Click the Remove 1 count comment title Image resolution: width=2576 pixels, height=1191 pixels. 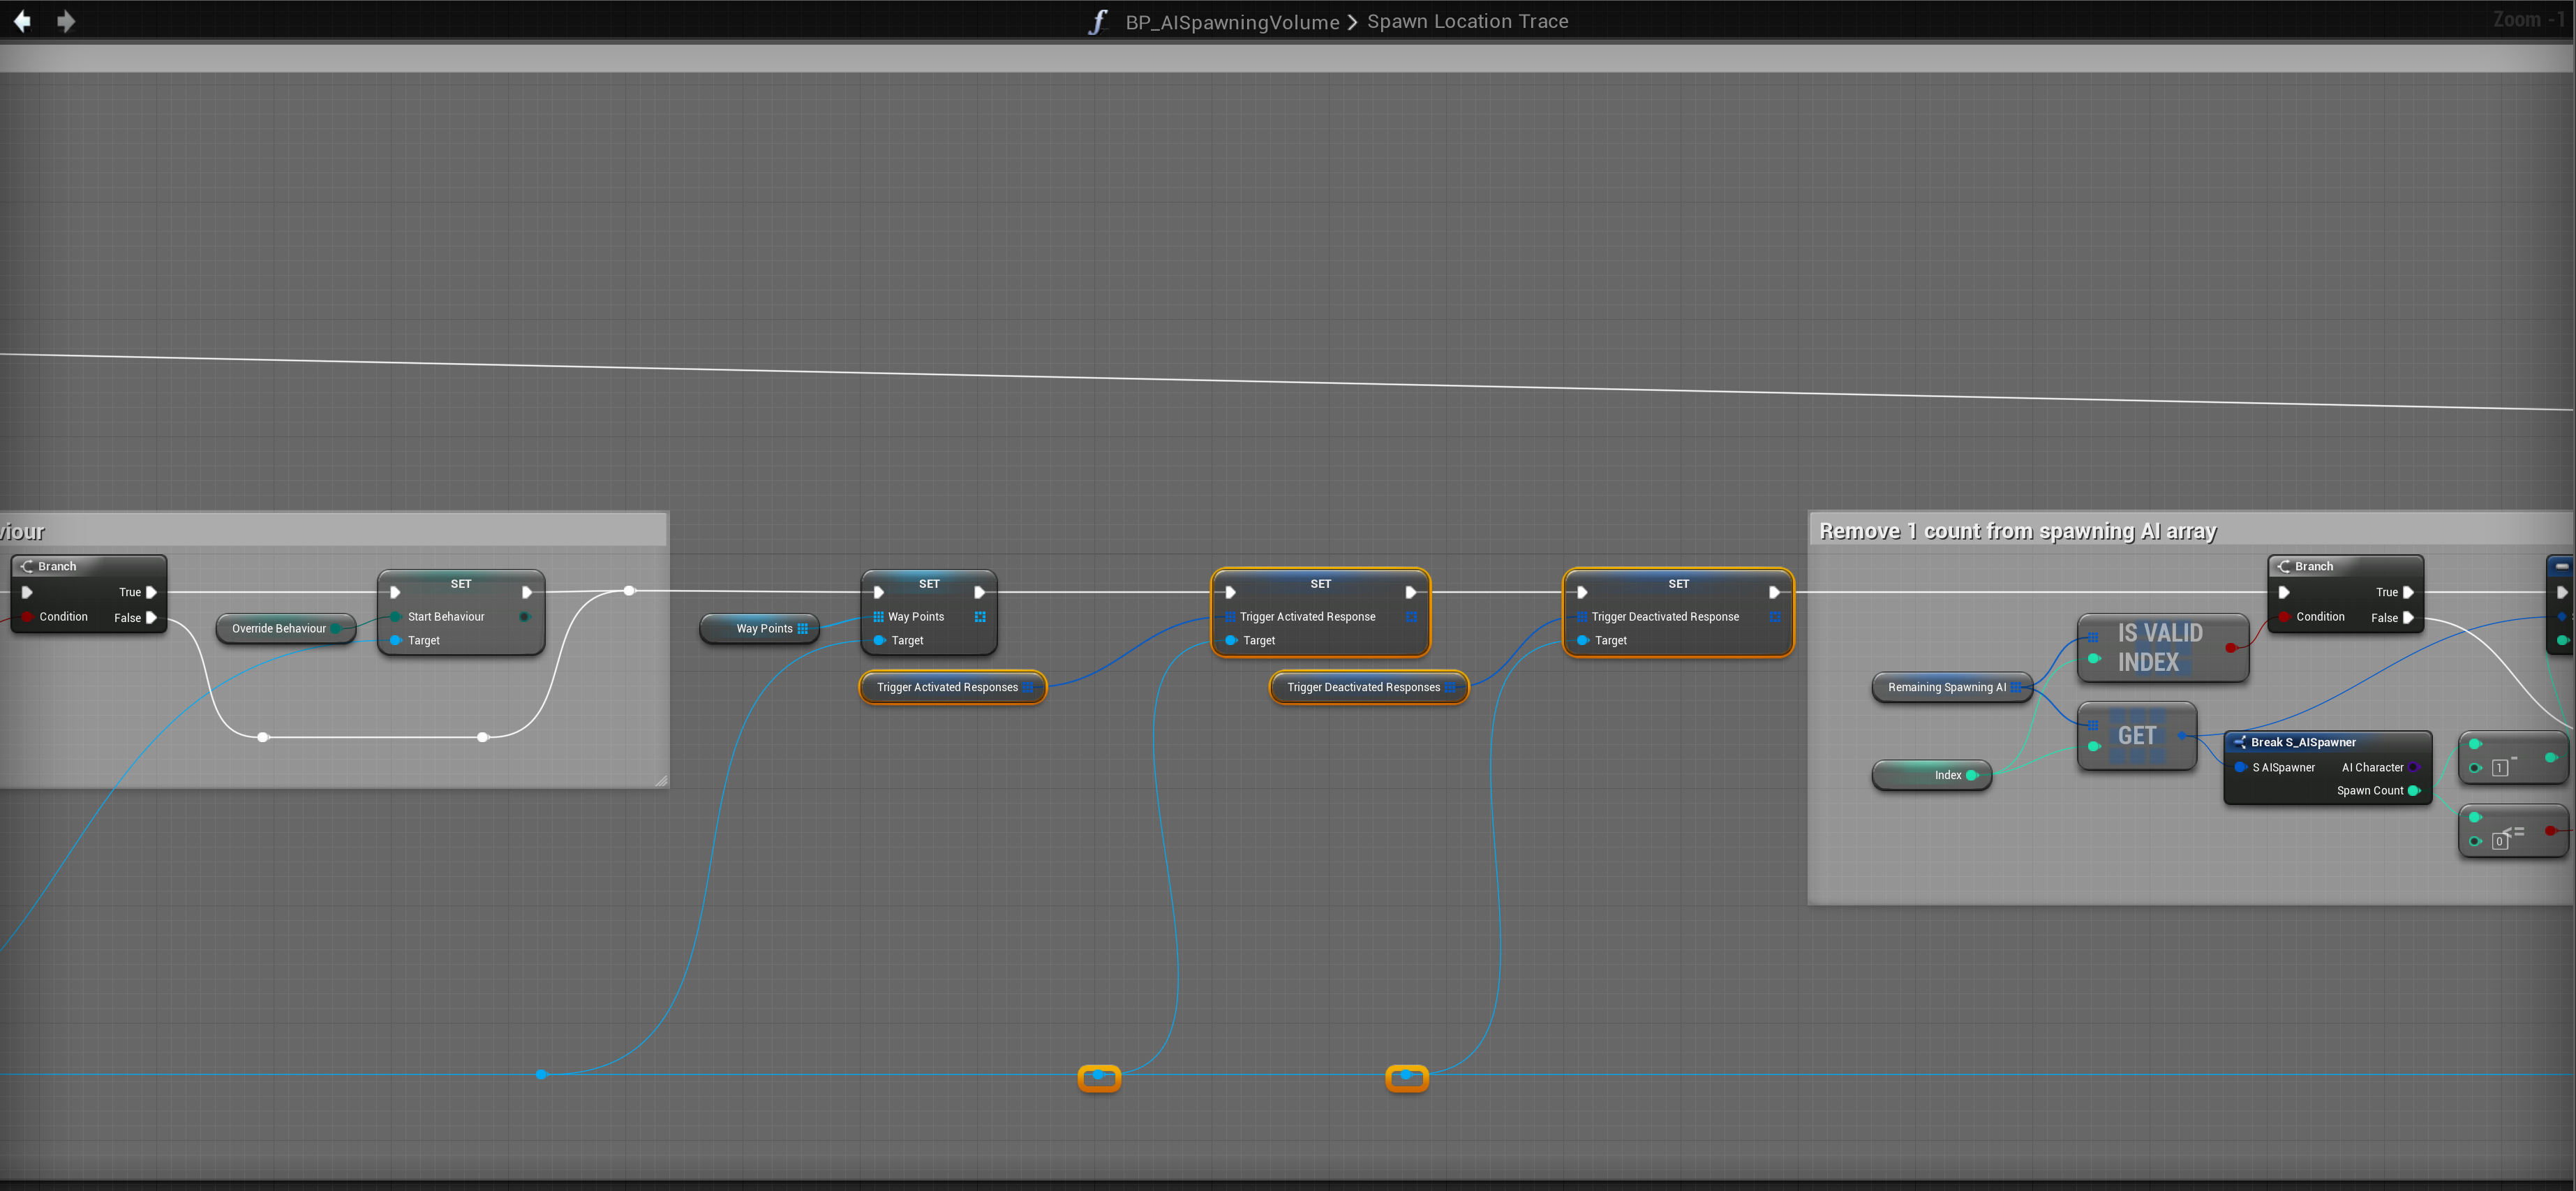pyautogui.click(x=2017, y=531)
